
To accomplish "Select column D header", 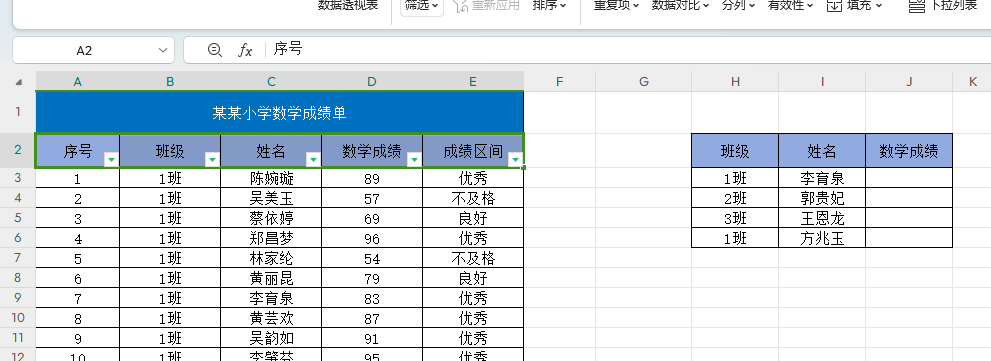I will tap(372, 82).
